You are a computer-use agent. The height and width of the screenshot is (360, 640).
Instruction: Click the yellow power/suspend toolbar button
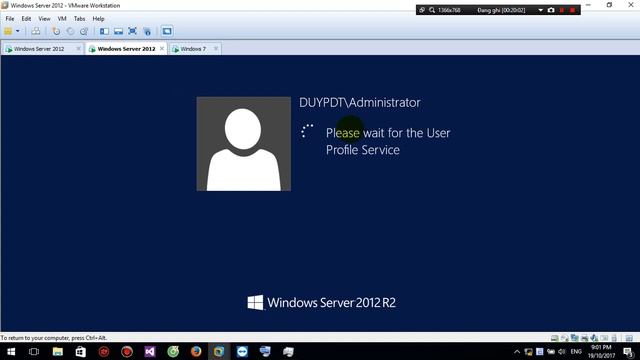pyautogui.click(x=8, y=31)
